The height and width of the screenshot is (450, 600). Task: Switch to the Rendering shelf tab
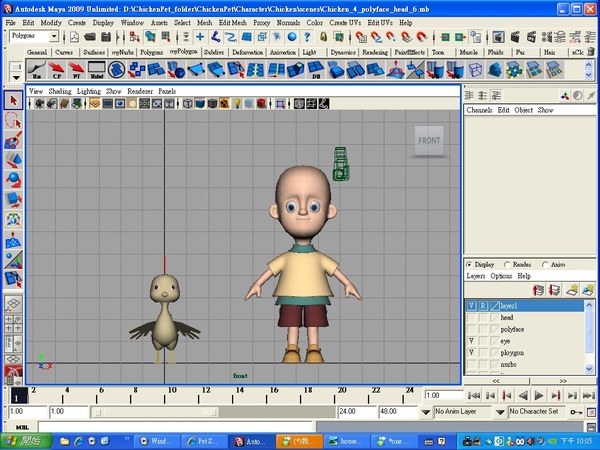[375, 52]
